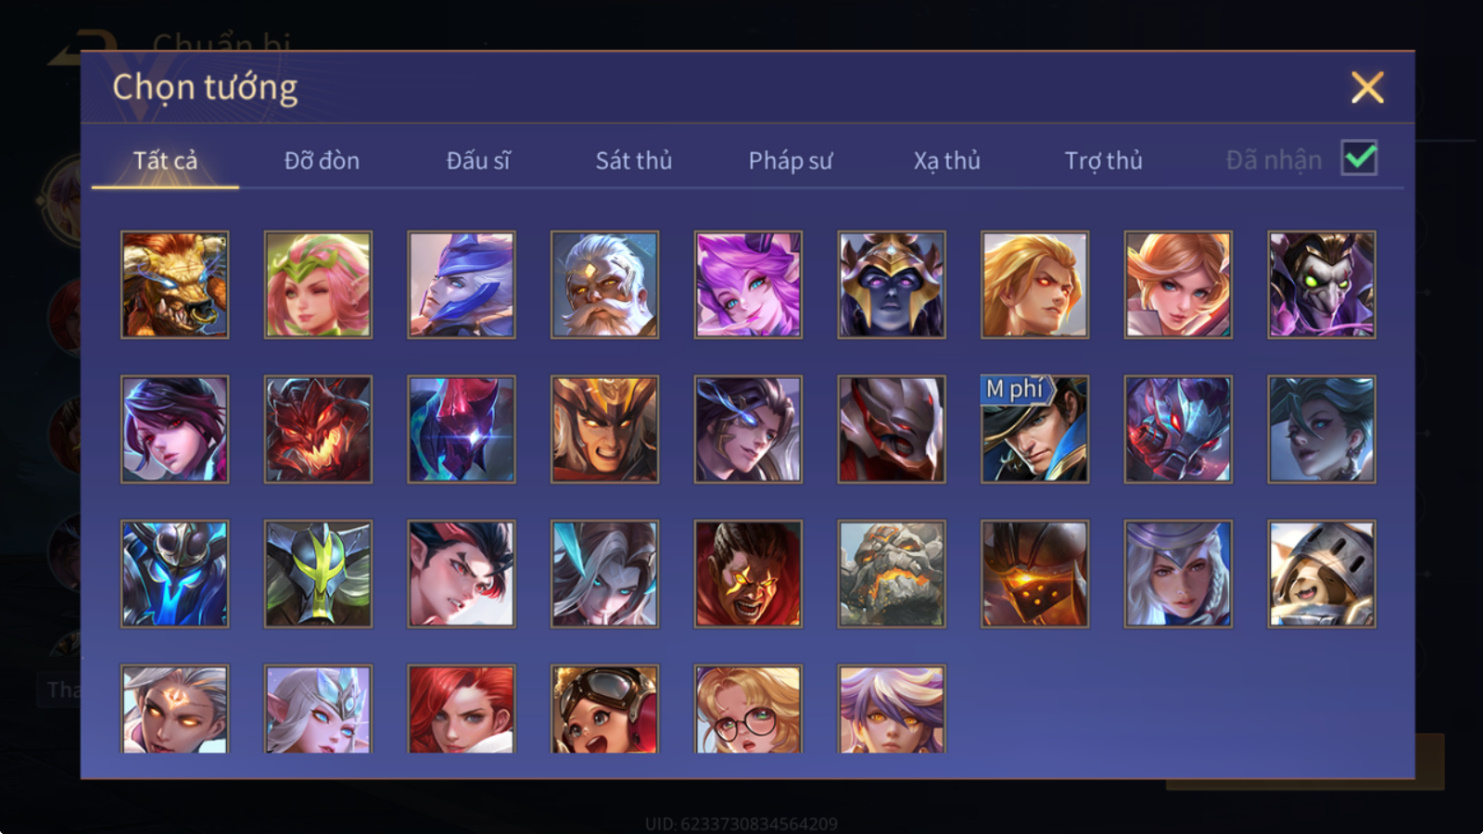The height and width of the screenshot is (834, 1483).
Task: Close the Chọn tướng dialog
Action: point(1367,88)
